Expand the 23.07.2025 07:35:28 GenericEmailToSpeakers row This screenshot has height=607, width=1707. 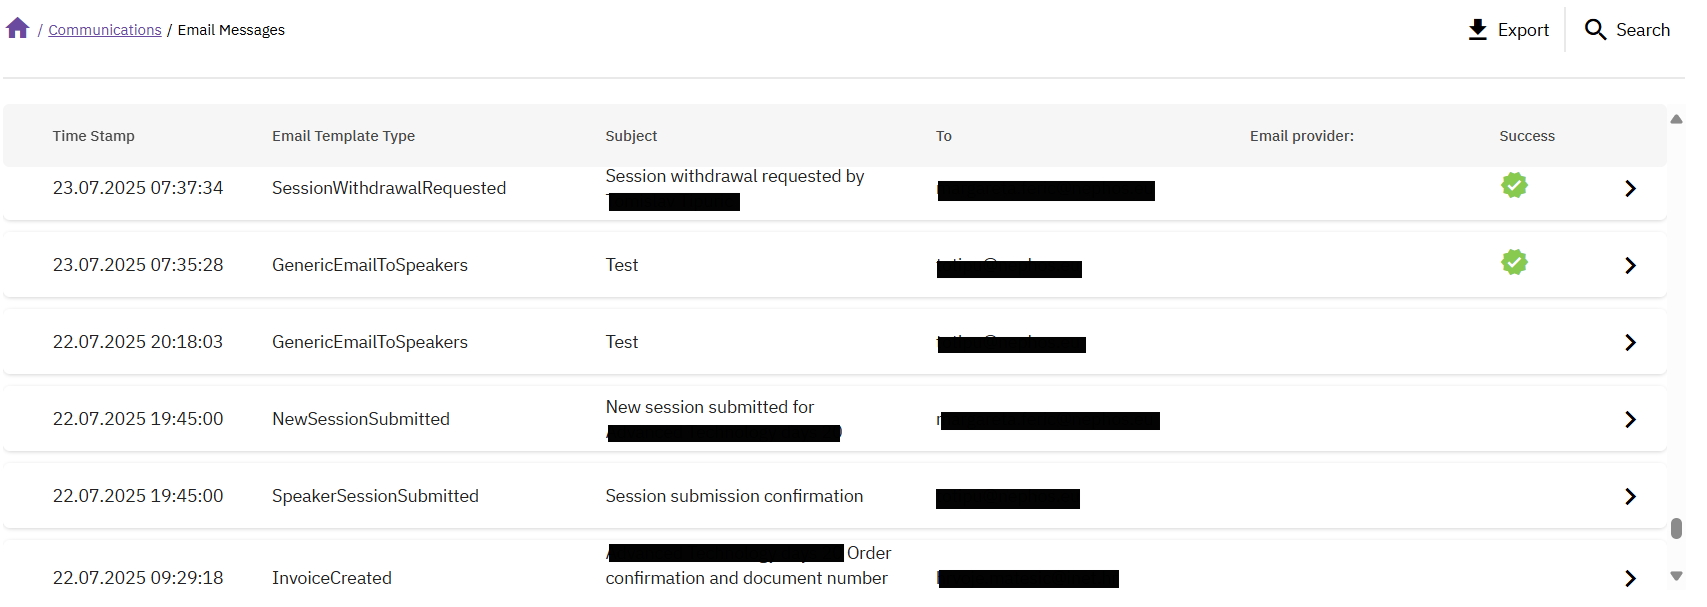tap(1630, 265)
